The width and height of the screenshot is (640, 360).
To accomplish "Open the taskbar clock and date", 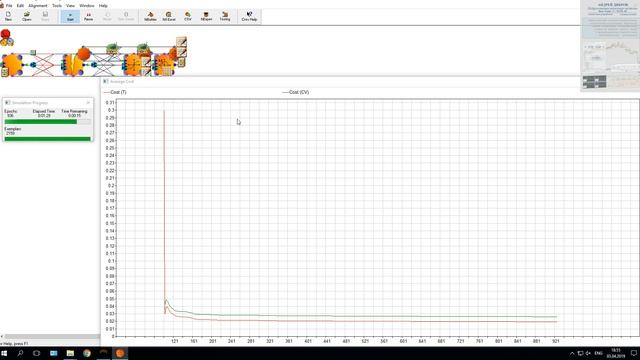I will click(616, 353).
